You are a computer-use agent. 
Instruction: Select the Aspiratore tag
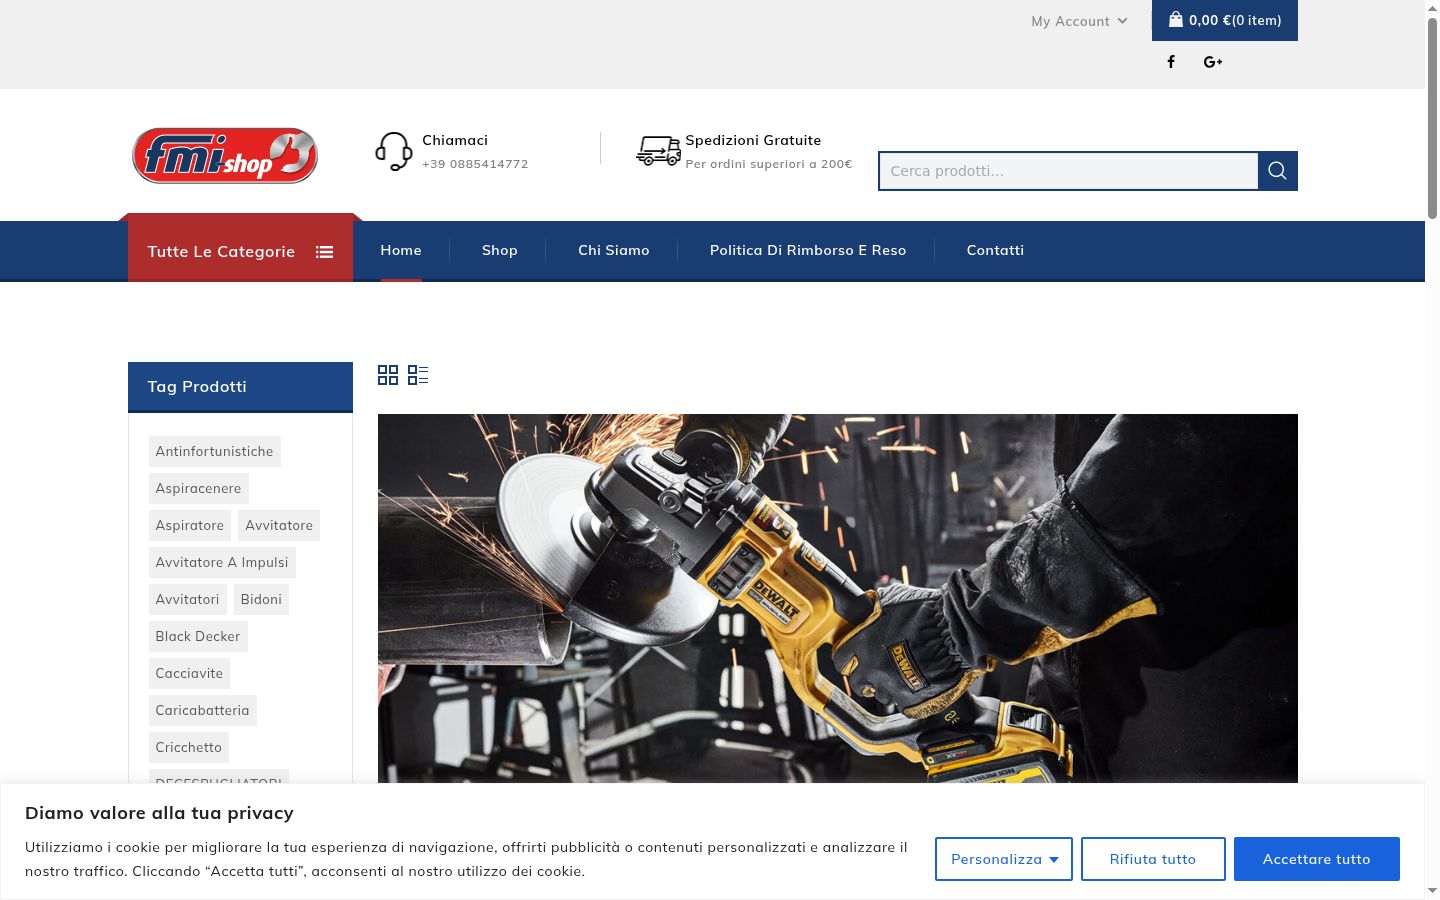tap(190, 525)
